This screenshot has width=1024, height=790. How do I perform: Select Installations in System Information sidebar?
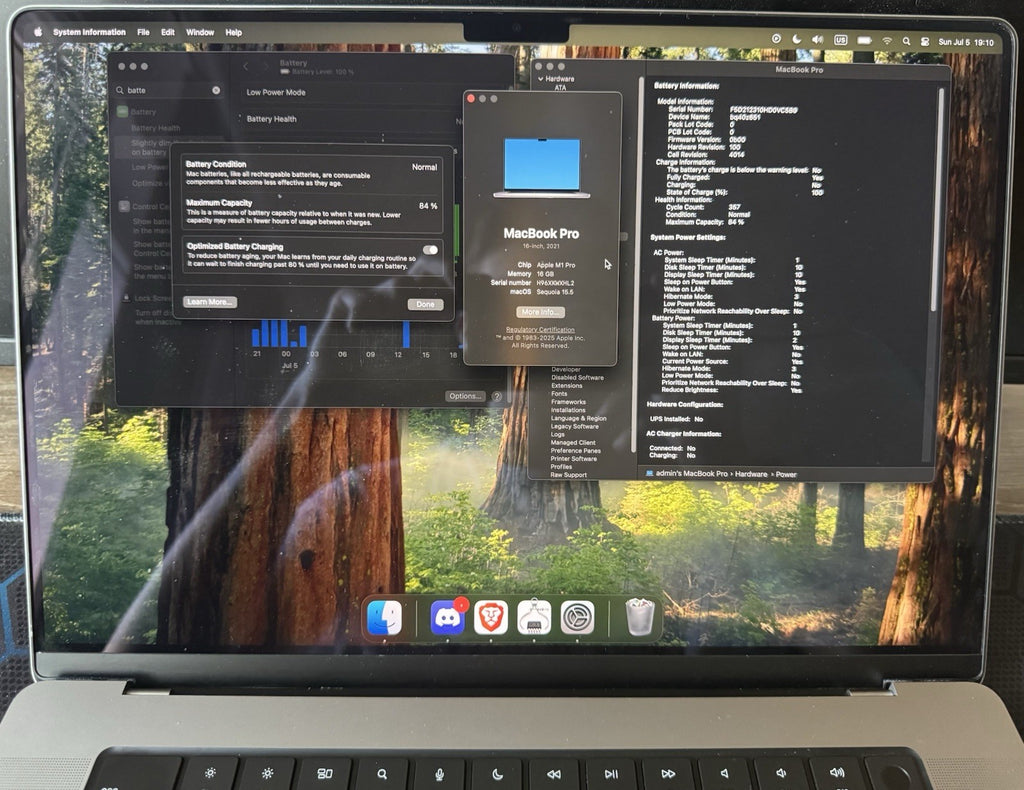pyautogui.click(x=568, y=410)
